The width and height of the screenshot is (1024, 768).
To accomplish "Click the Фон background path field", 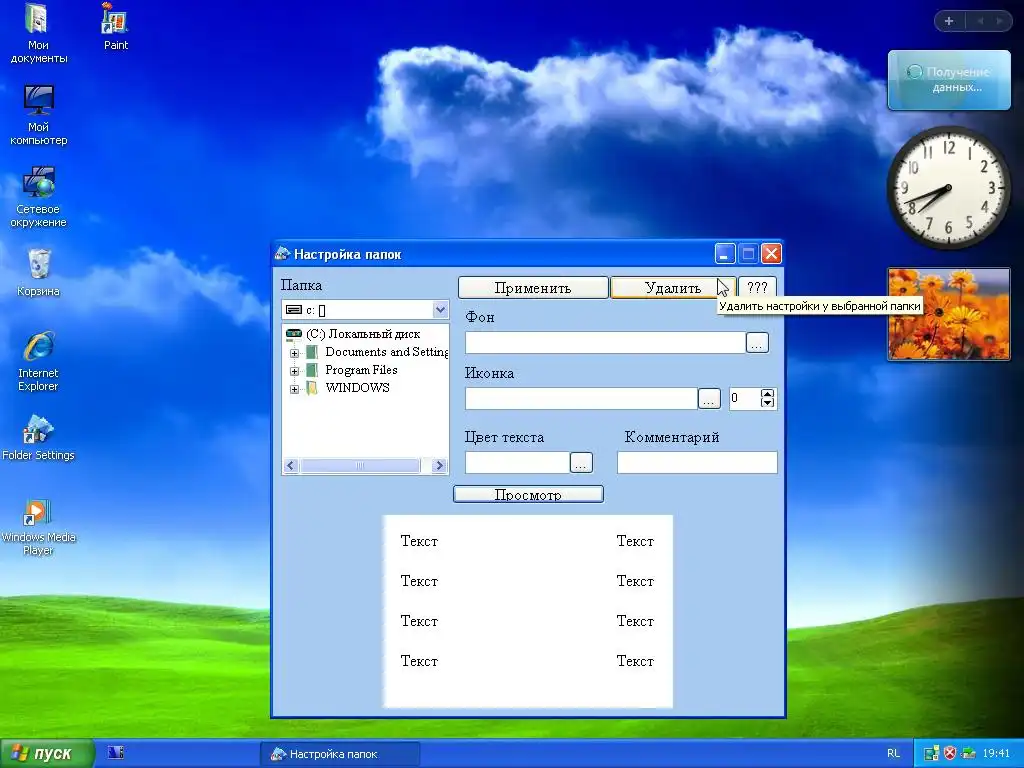I will (605, 342).
